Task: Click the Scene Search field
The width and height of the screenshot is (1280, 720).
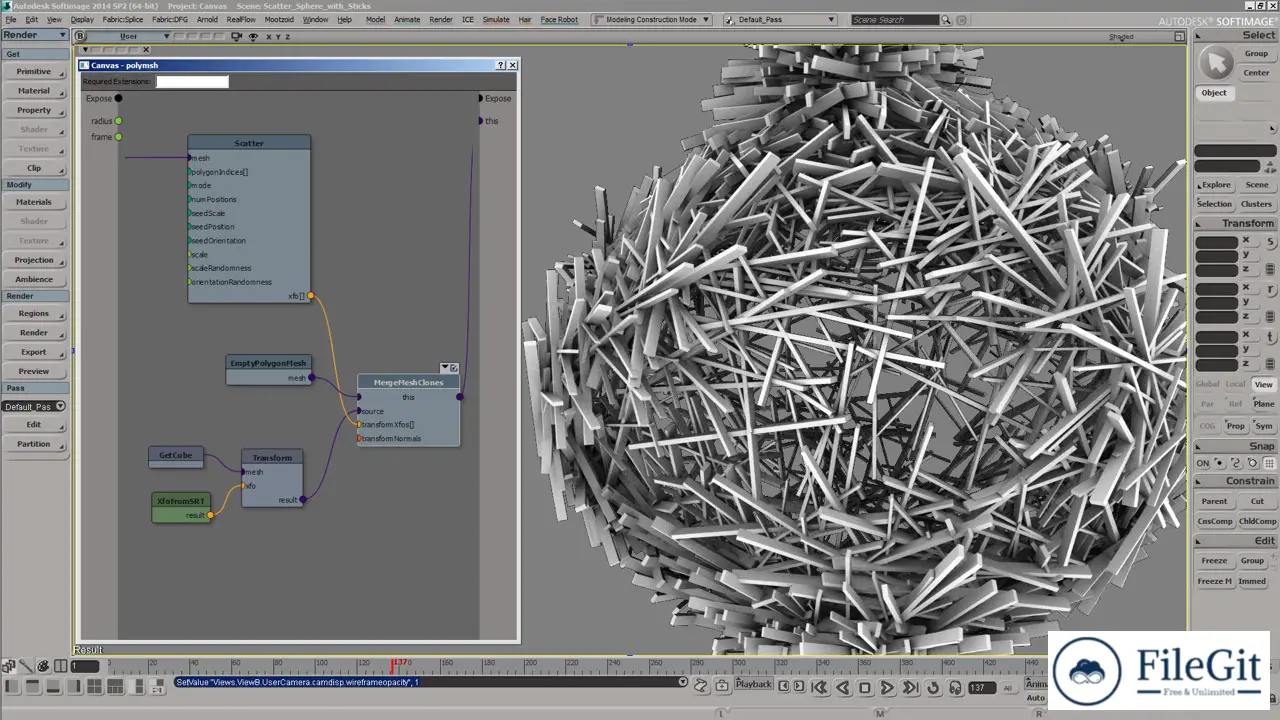Action: pyautogui.click(x=895, y=20)
